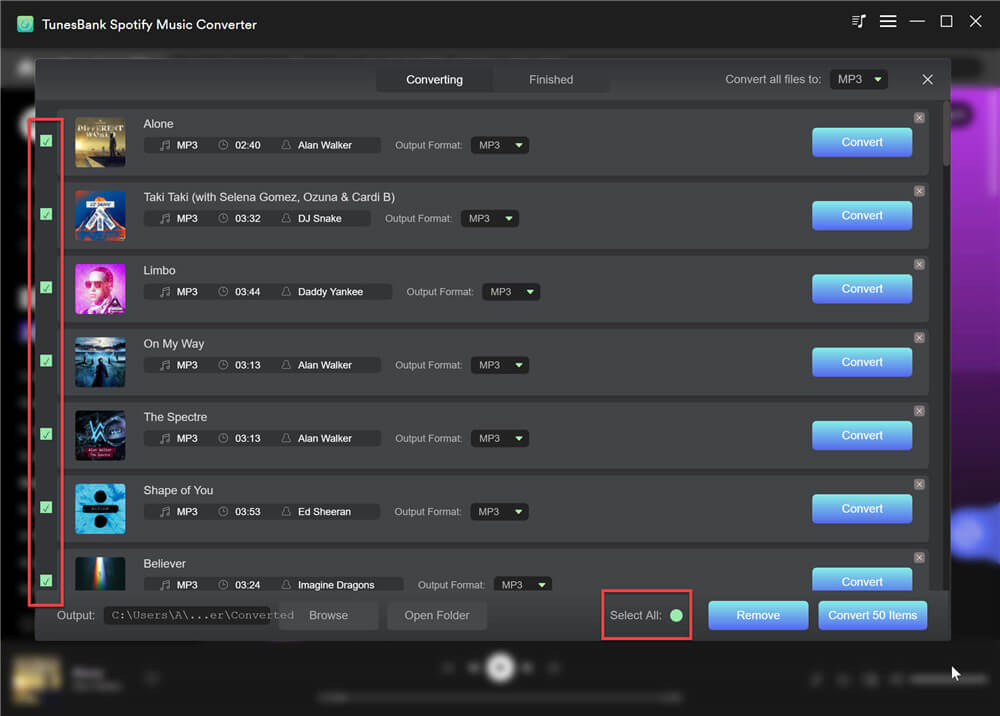Viewport: 1000px width, 716px height.
Task: Click the Browse output folder button
Action: click(328, 615)
